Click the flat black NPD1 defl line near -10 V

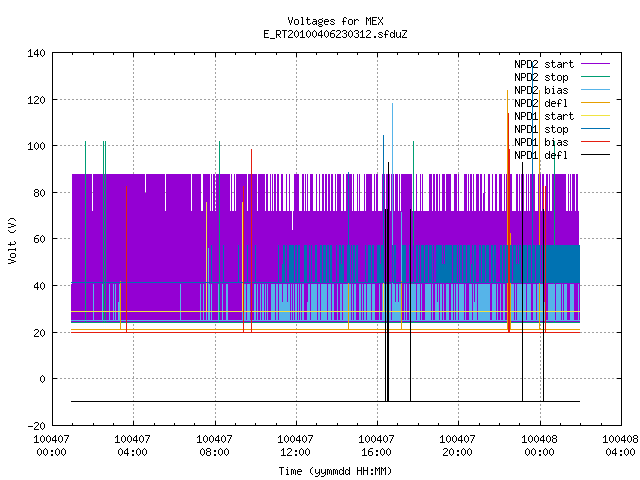[x=325, y=402]
